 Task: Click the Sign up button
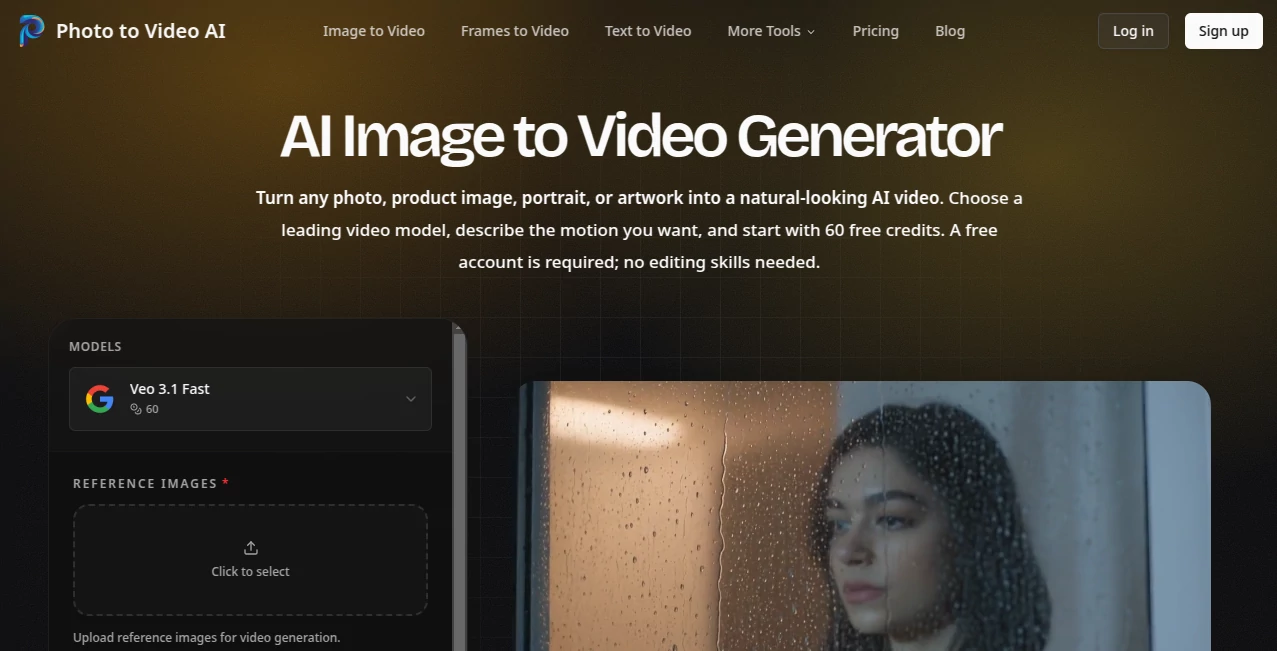pyautogui.click(x=1224, y=31)
